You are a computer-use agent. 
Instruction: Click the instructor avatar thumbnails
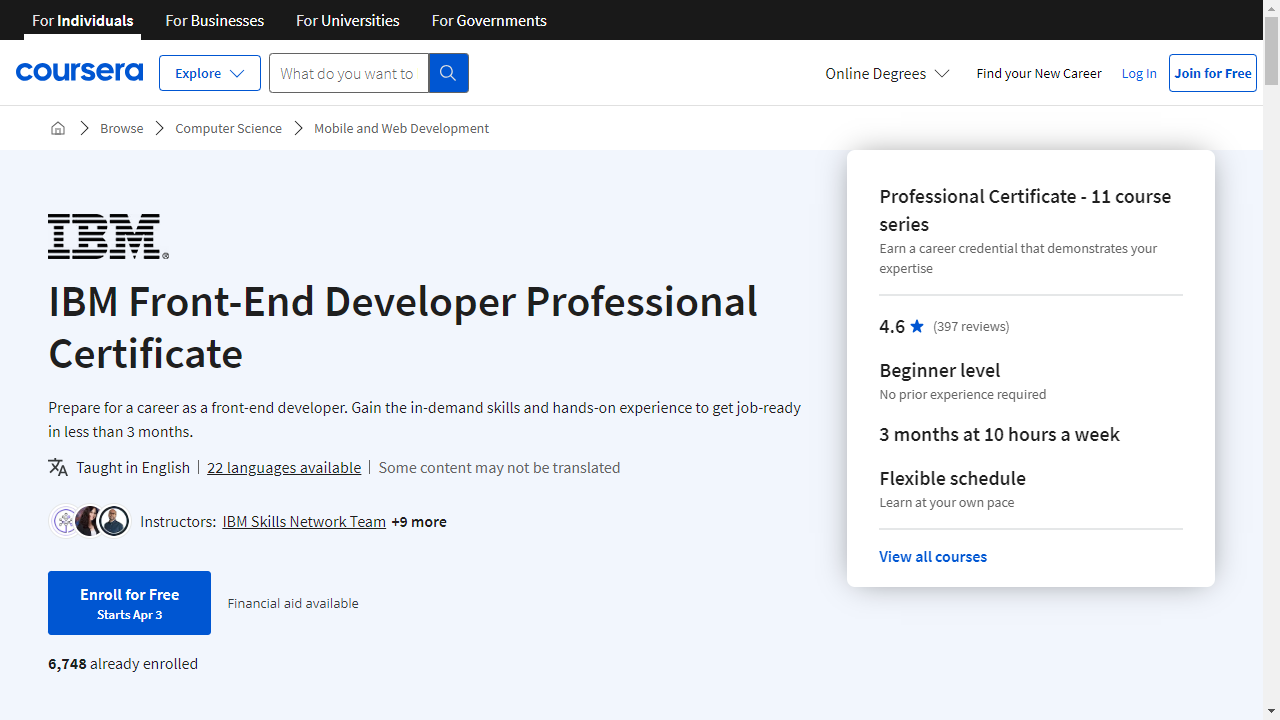pyautogui.click(x=90, y=521)
